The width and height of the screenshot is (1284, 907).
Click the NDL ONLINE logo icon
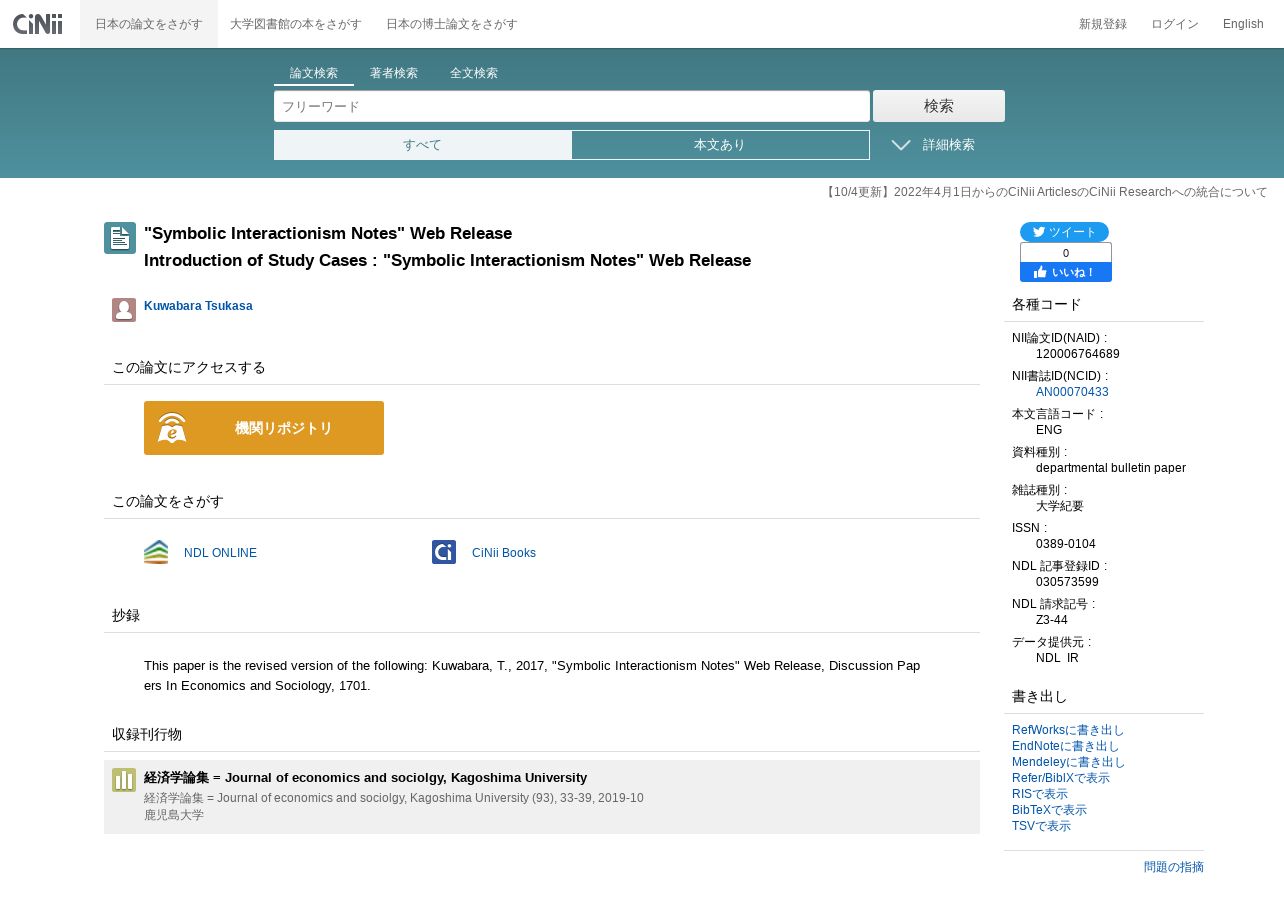click(x=156, y=552)
